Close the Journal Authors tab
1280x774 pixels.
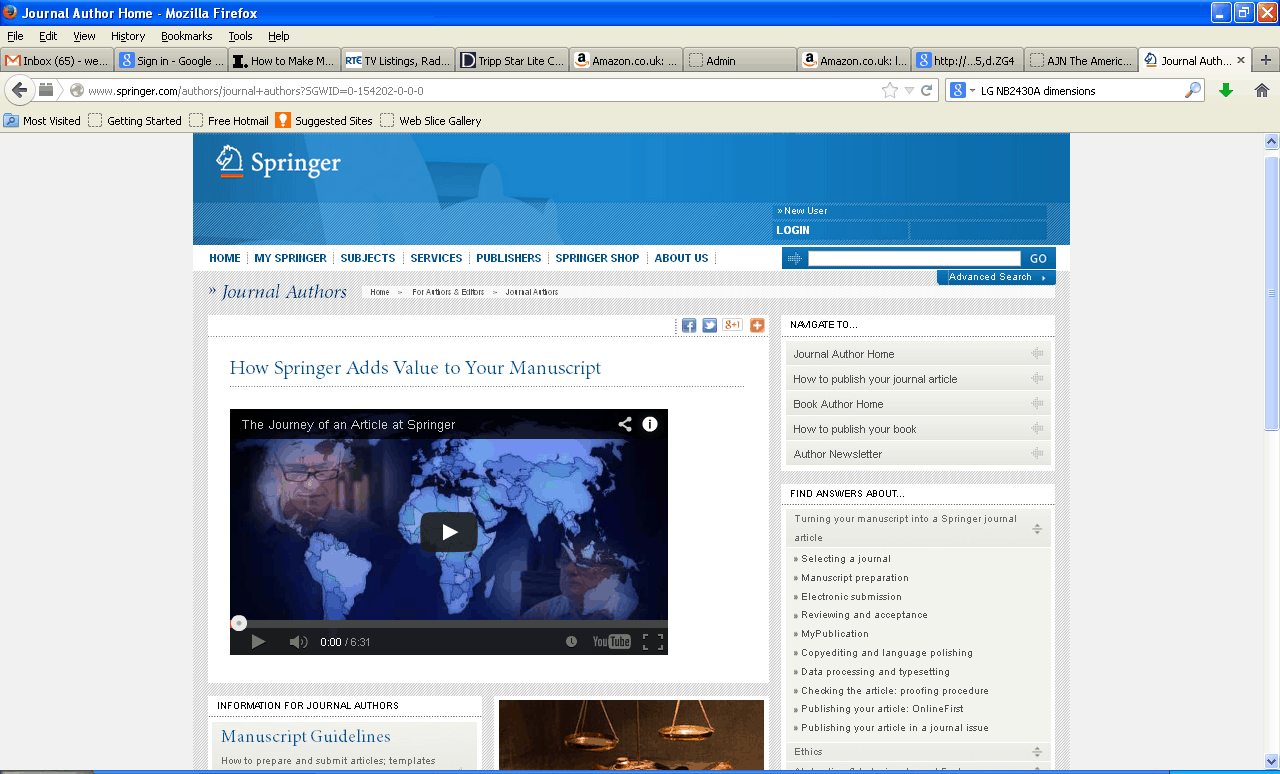pos(1241,60)
